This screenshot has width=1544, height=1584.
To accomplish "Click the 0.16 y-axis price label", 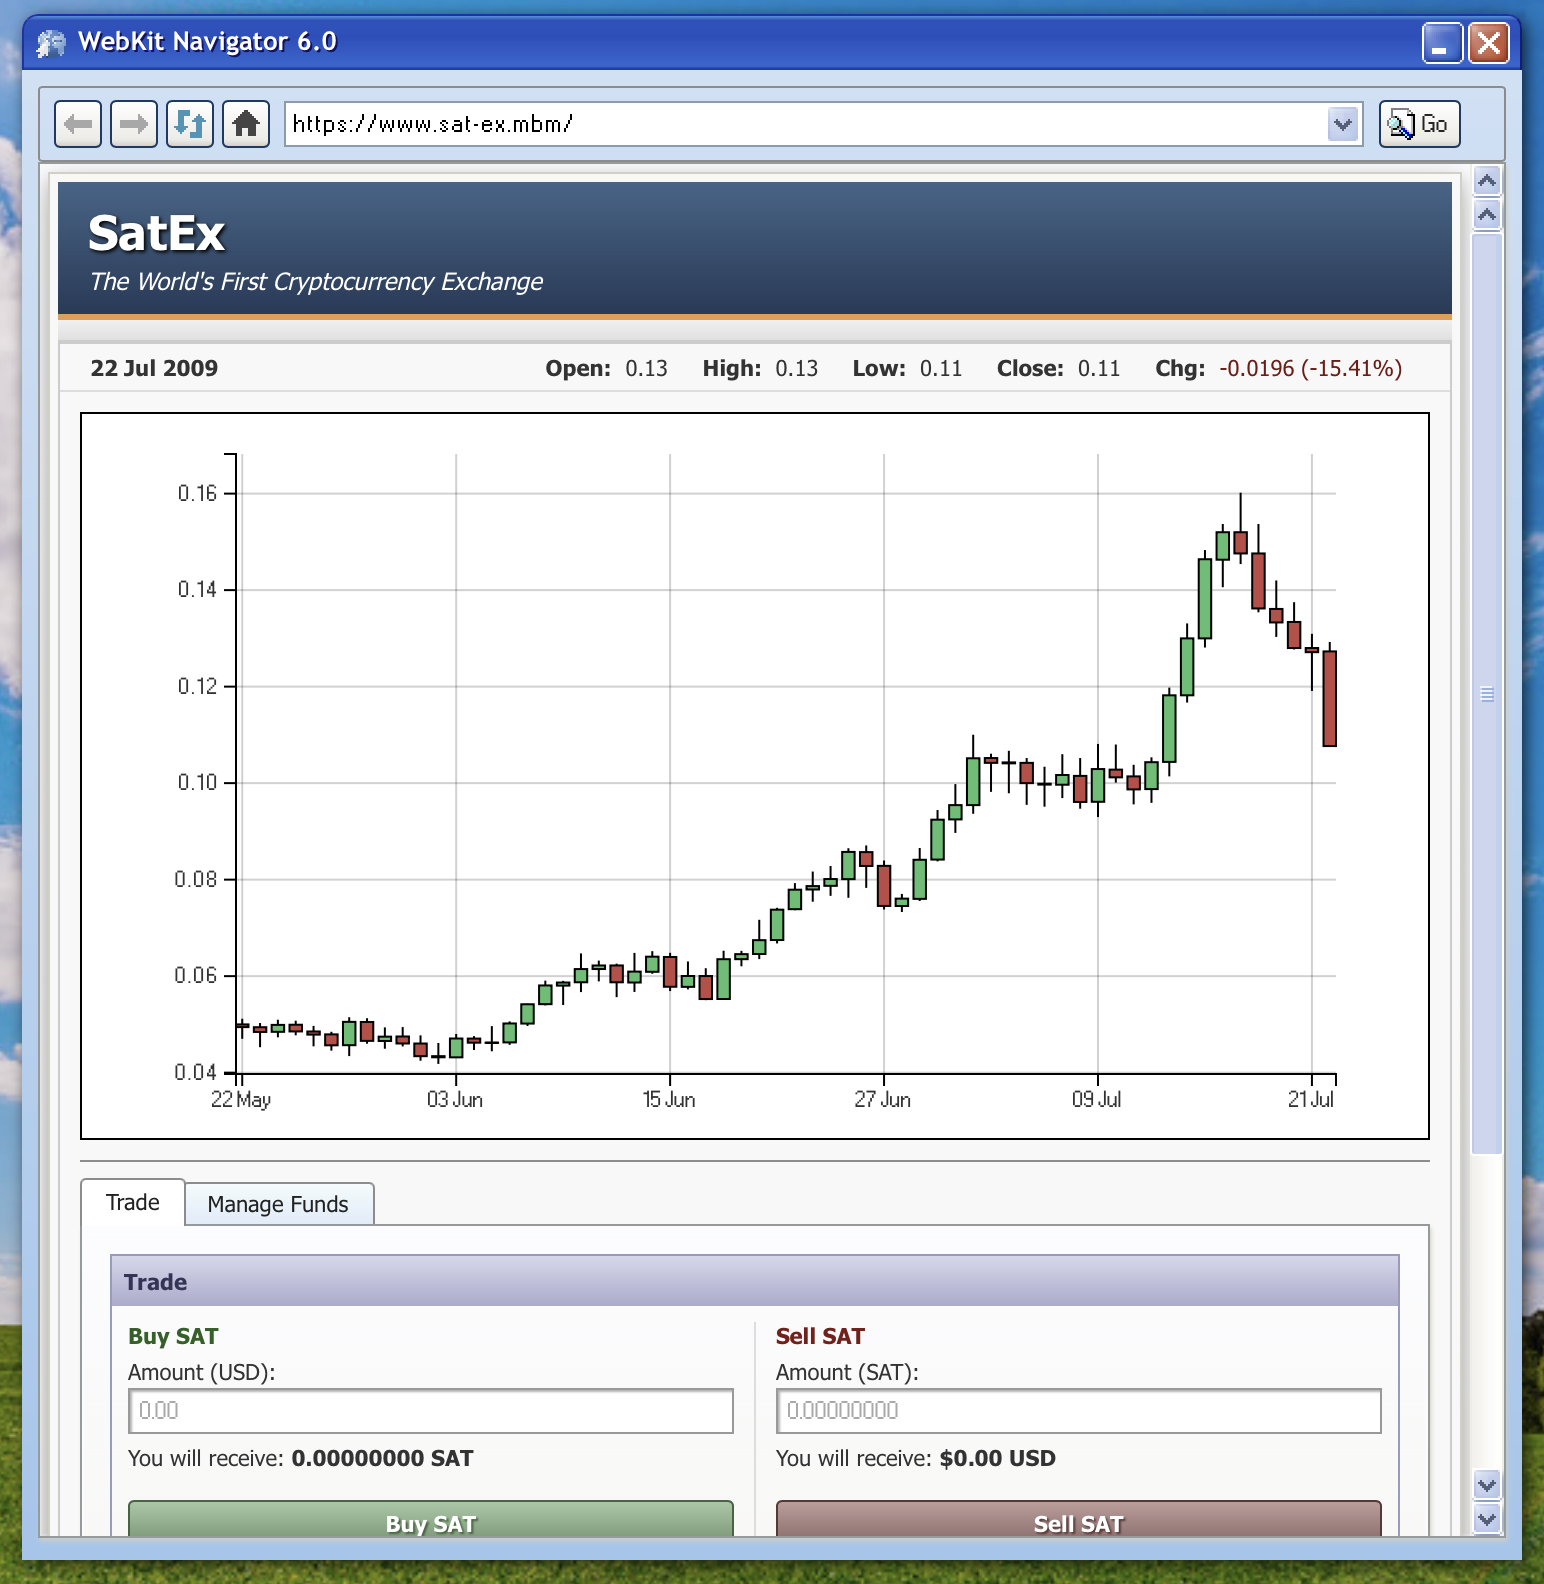I will click(x=197, y=493).
